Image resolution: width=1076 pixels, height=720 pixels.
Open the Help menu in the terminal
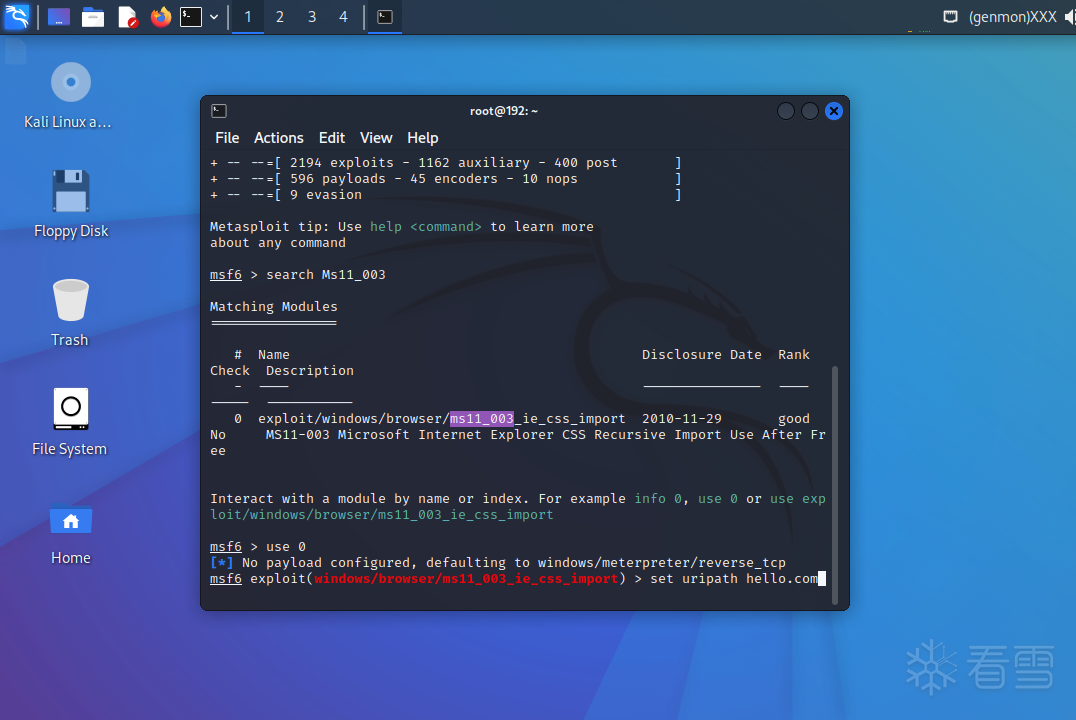coord(423,138)
